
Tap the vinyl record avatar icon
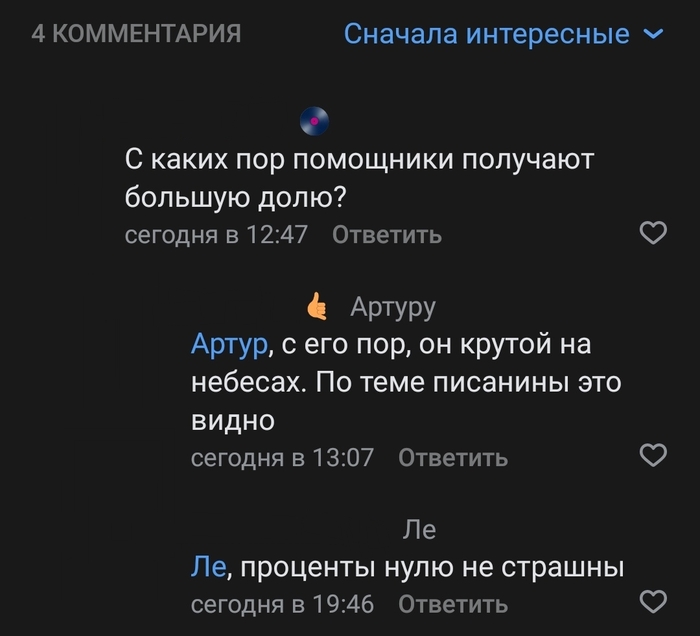[x=314, y=122]
